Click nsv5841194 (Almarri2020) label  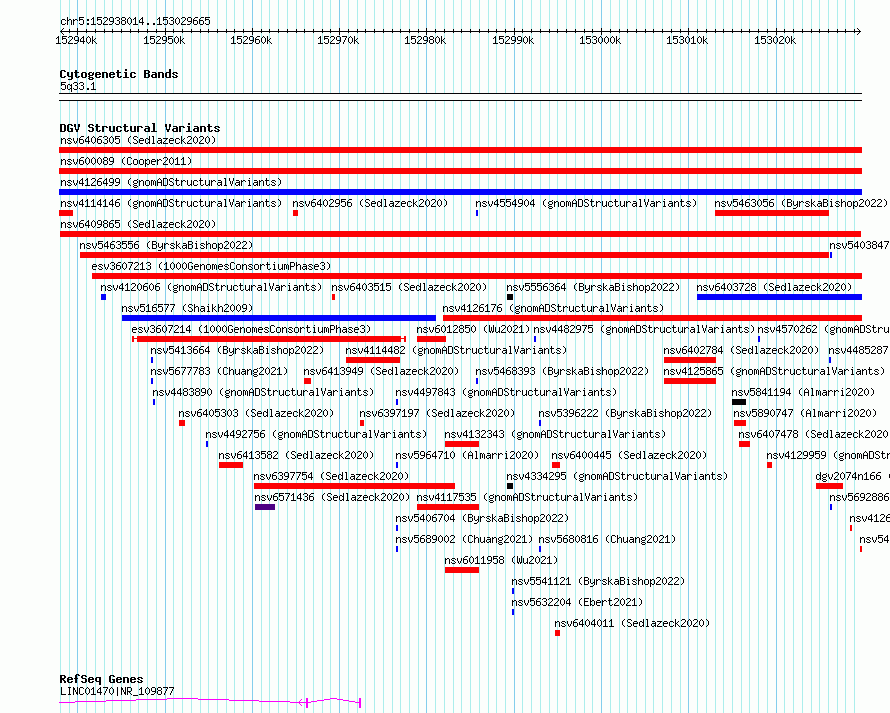tap(803, 392)
